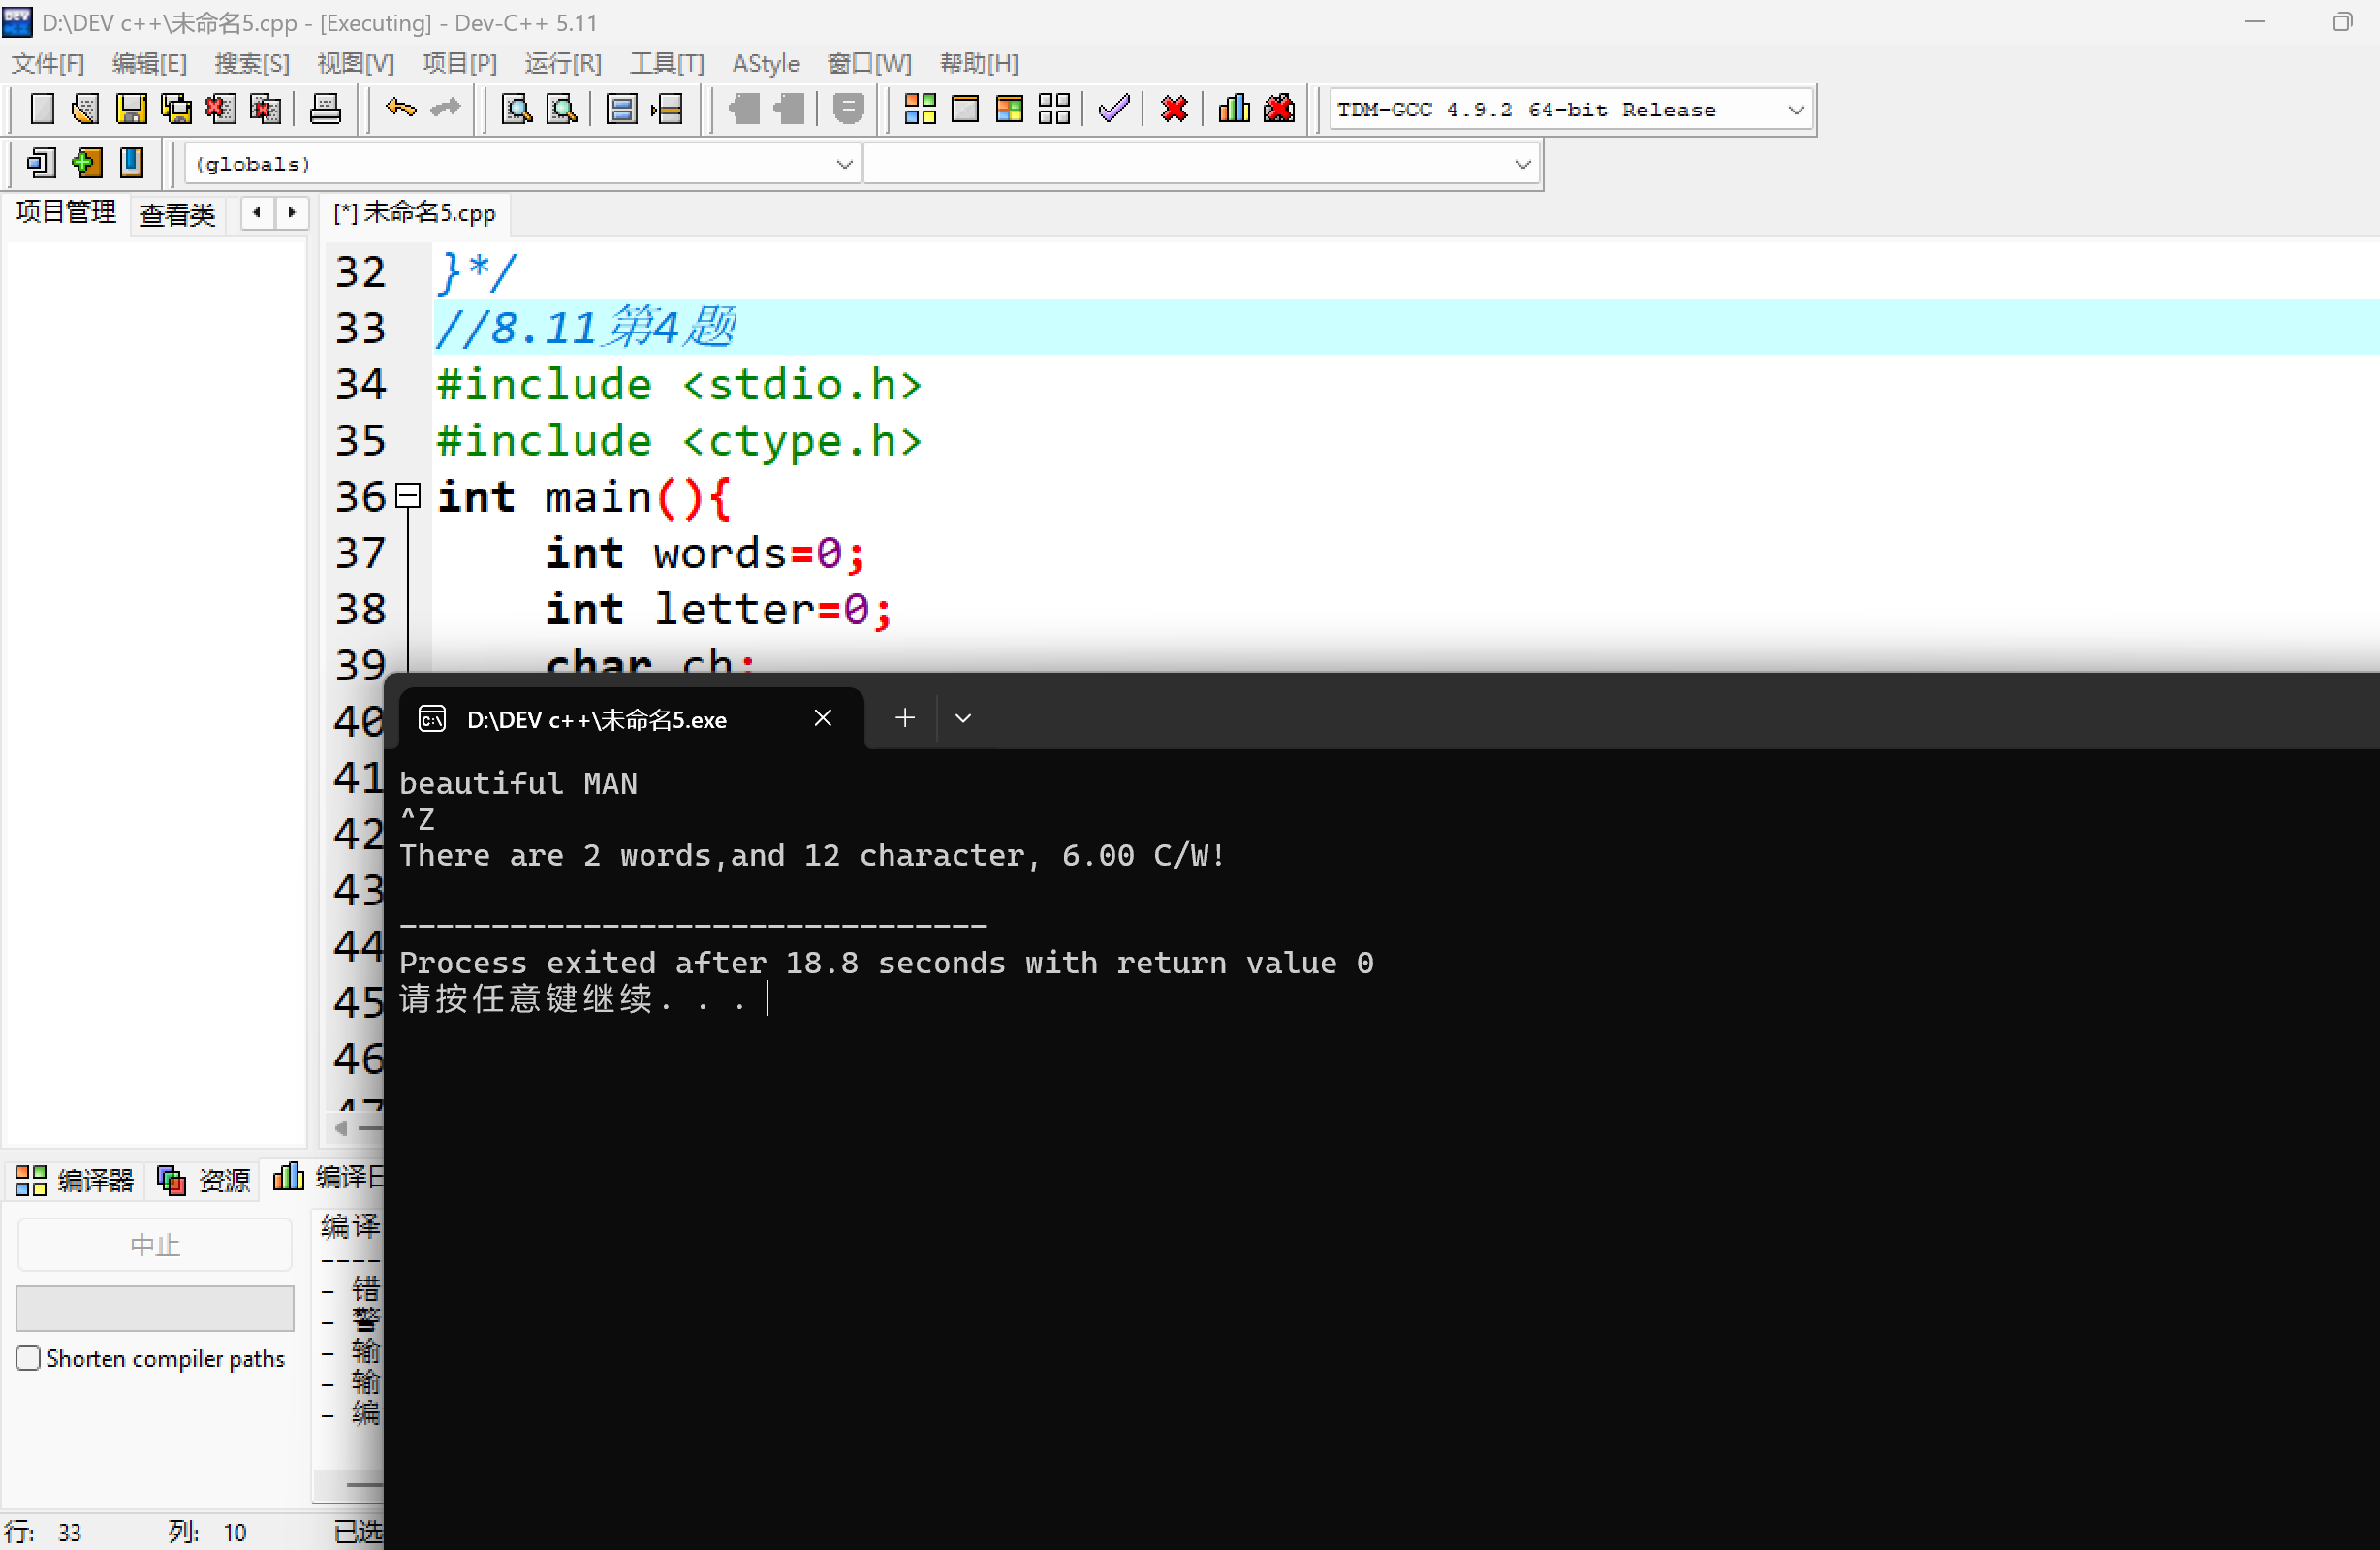Click the Print icon in toolbar
This screenshot has height=1550, width=2380.
[x=325, y=109]
